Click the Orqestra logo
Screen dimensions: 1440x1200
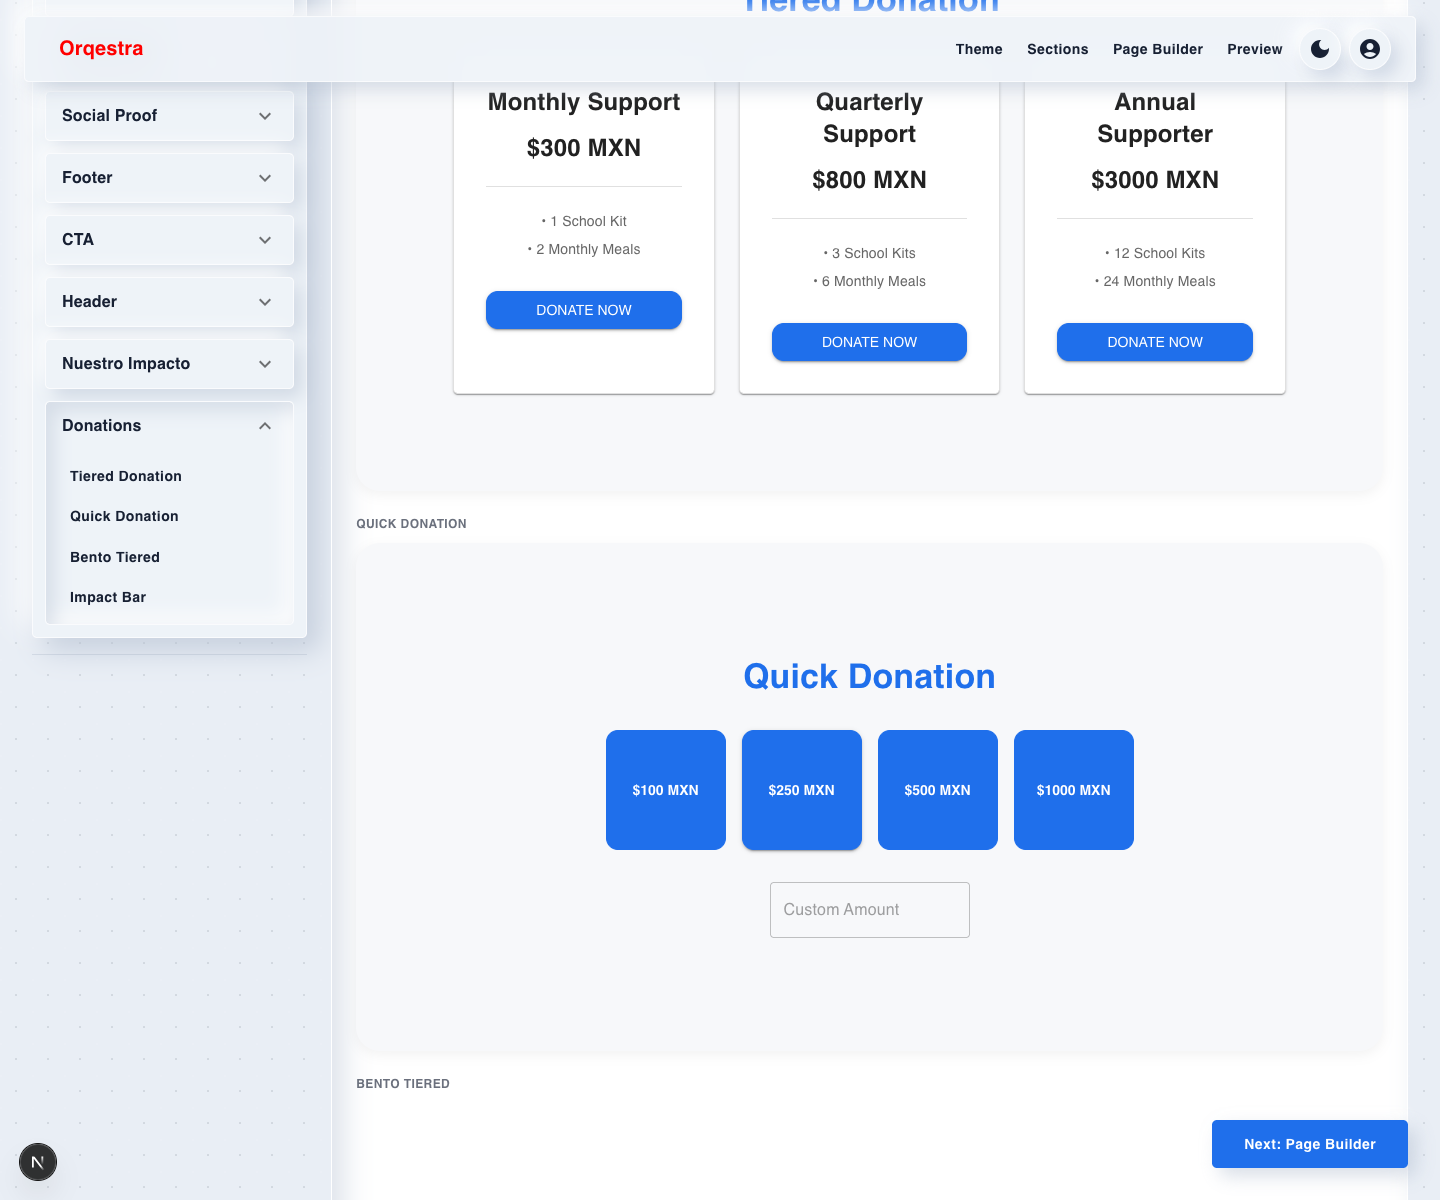click(101, 49)
